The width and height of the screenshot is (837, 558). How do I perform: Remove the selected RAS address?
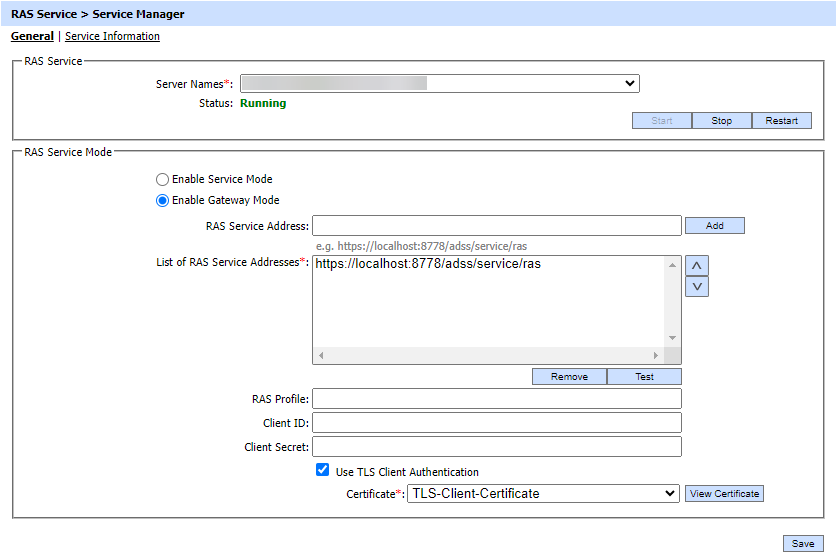[569, 377]
